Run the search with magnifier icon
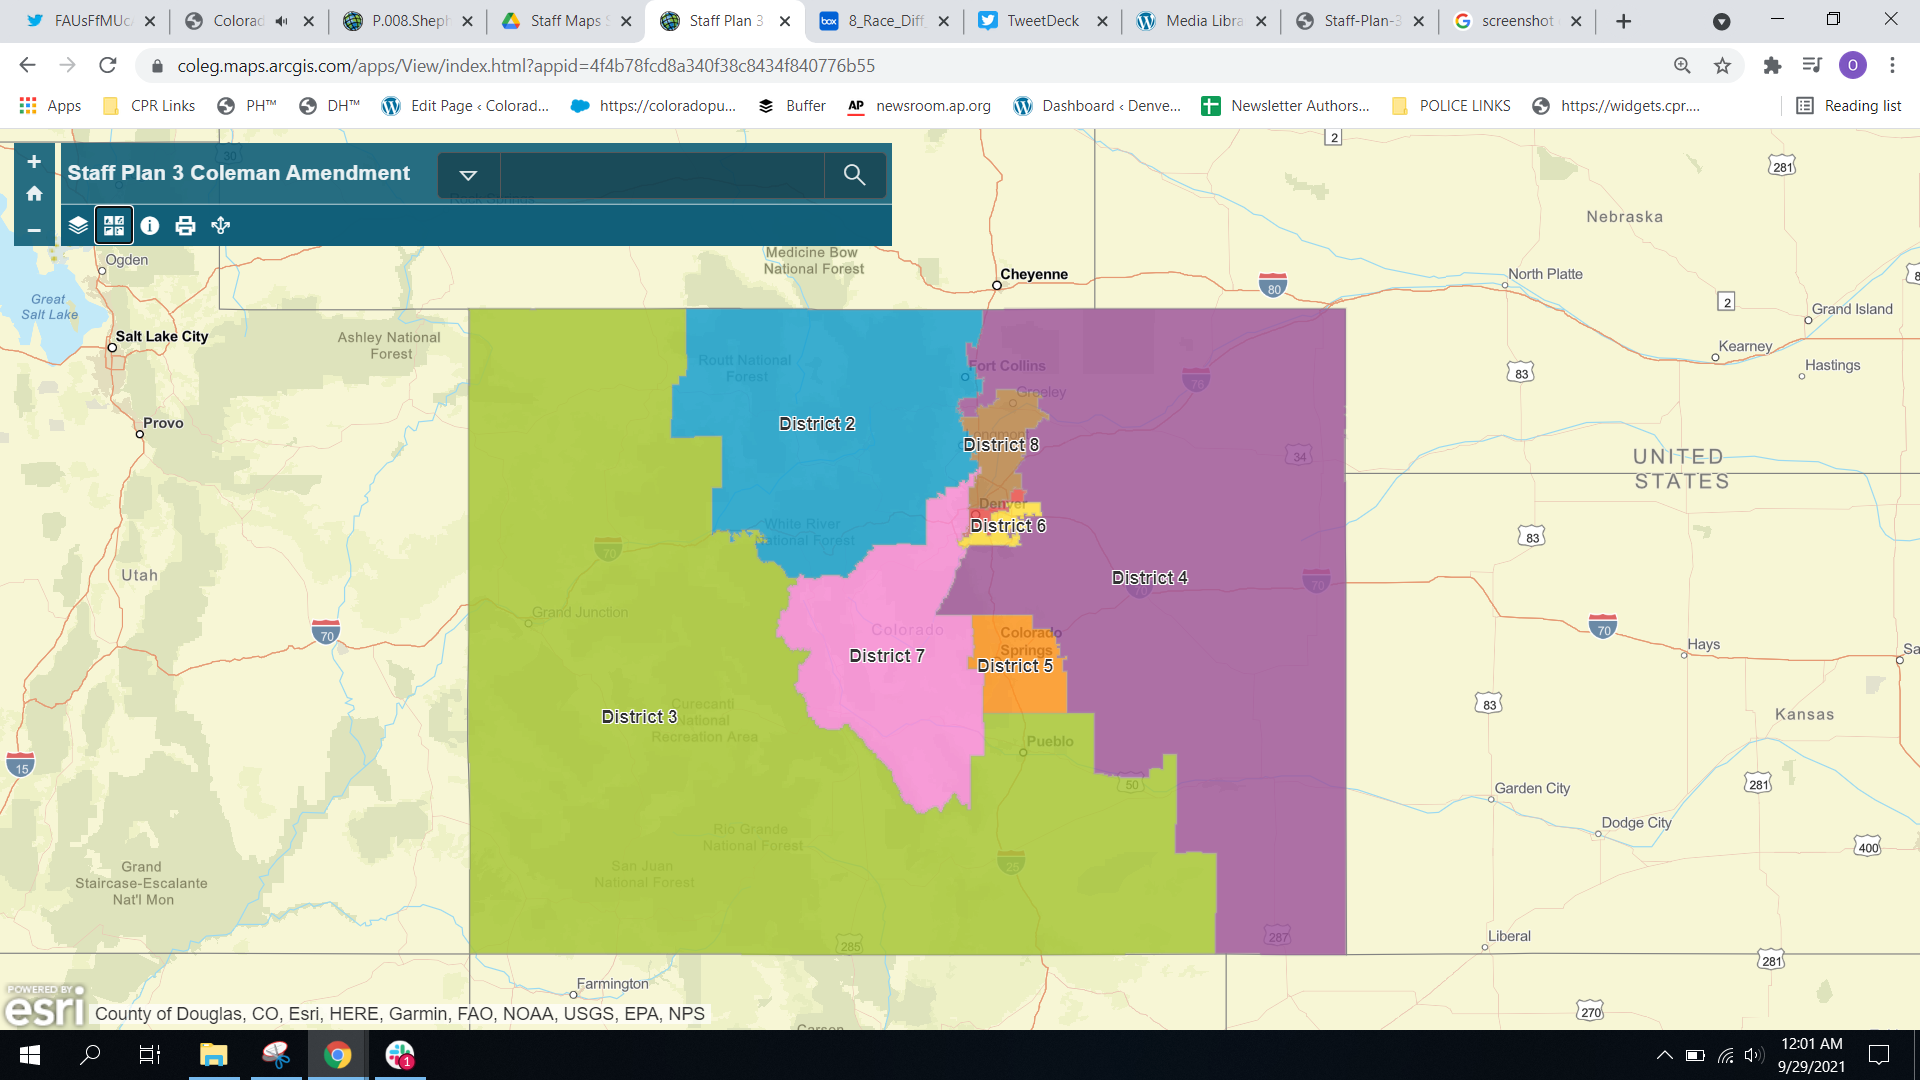This screenshot has width=1920, height=1080. [855, 174]
